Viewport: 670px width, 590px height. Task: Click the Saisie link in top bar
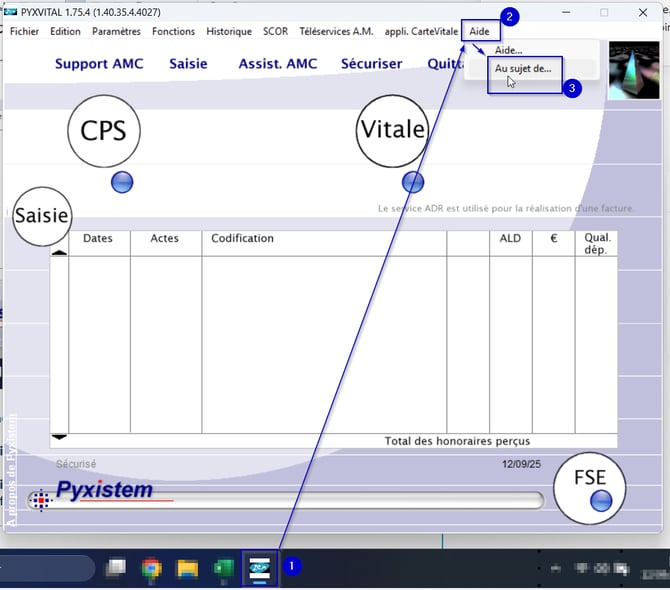[x=188, y=64]
